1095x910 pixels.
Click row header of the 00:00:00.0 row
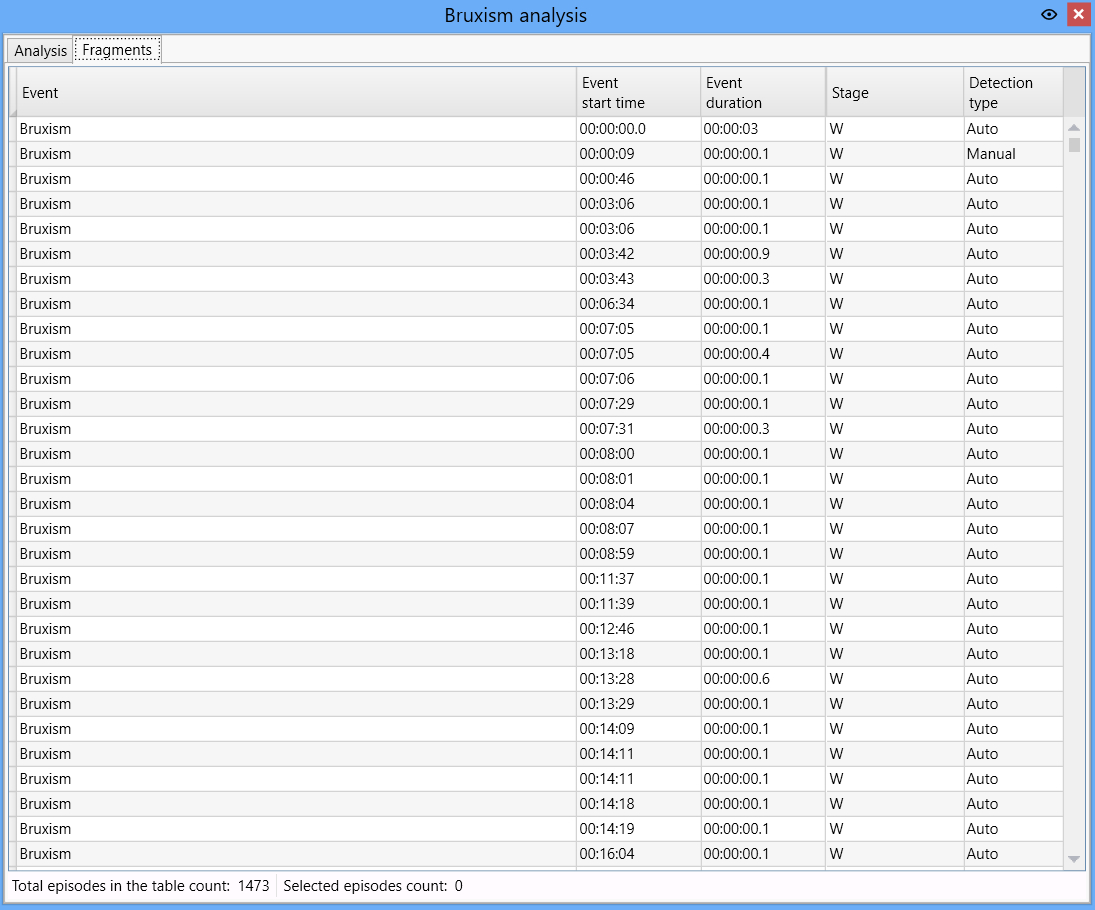click(13, 129)
